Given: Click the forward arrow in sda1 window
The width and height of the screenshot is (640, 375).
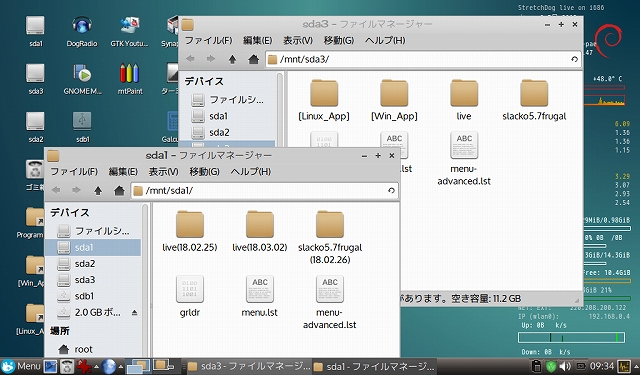Looking at the screenshot, I should tap(76, 191).
